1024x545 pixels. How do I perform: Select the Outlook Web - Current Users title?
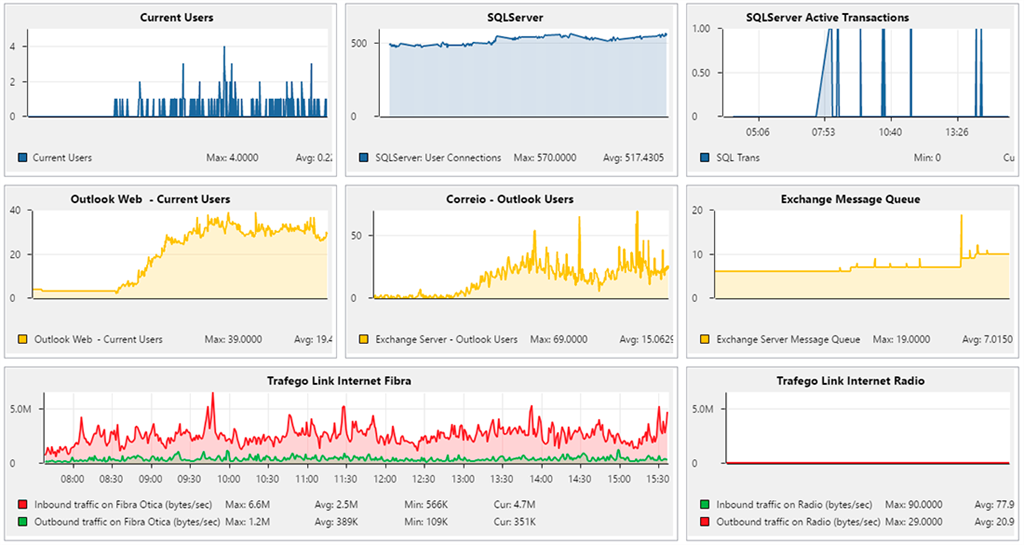coord(150,199)
